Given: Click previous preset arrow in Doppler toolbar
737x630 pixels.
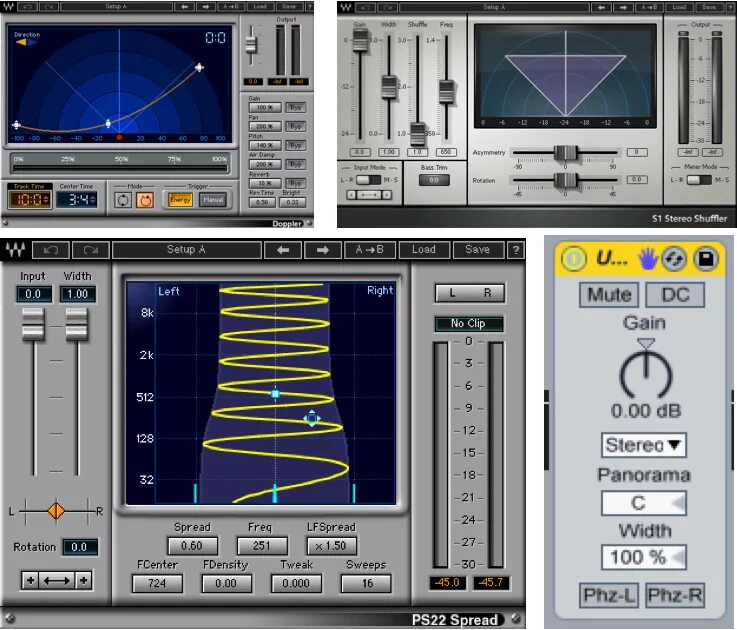Looking at the screenshot, I should click(184, 7).
